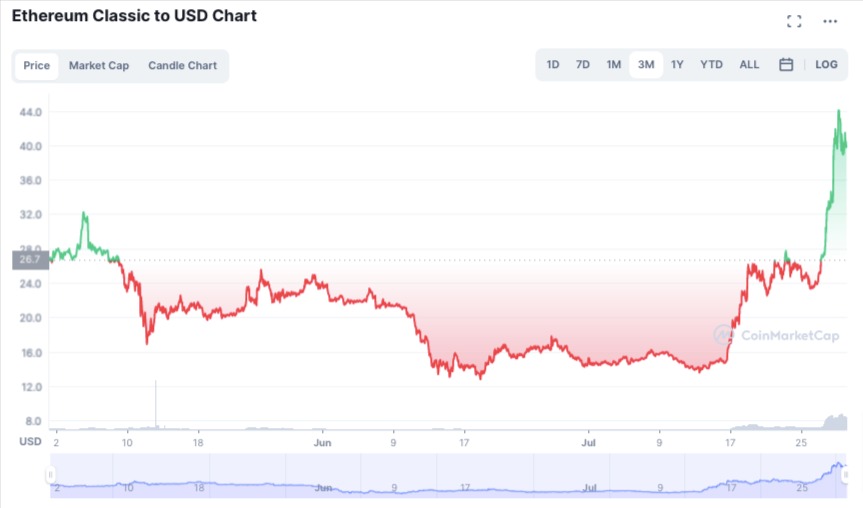Click right handle of range slider

[845, 475]
